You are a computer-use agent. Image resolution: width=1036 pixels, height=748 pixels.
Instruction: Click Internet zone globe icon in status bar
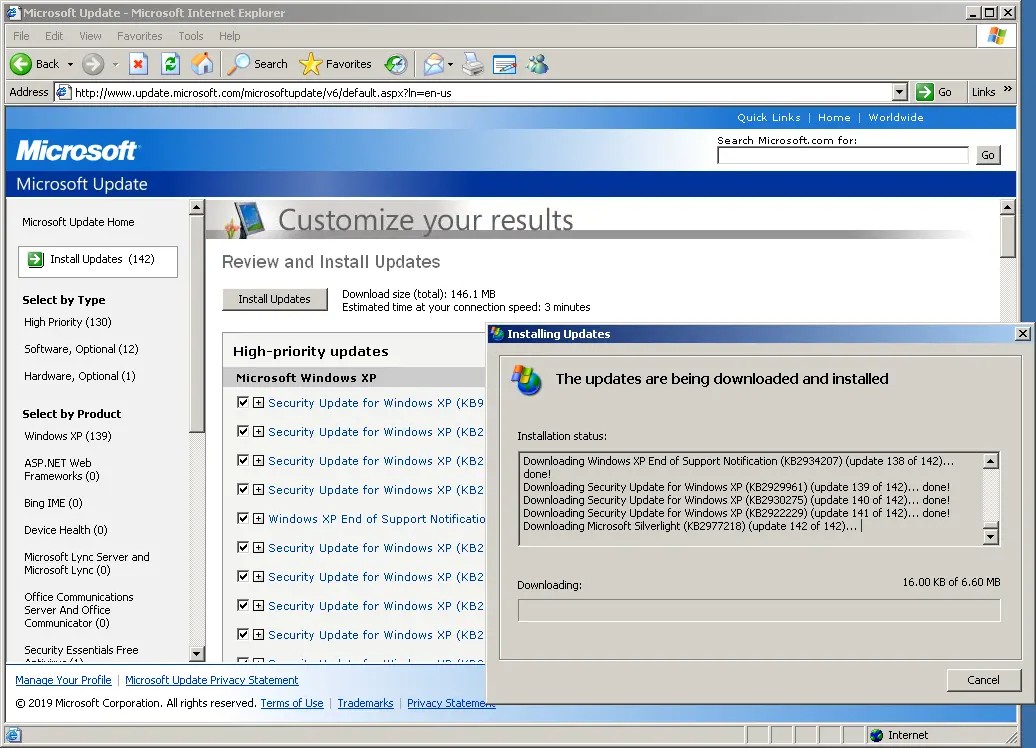point(877,735)
